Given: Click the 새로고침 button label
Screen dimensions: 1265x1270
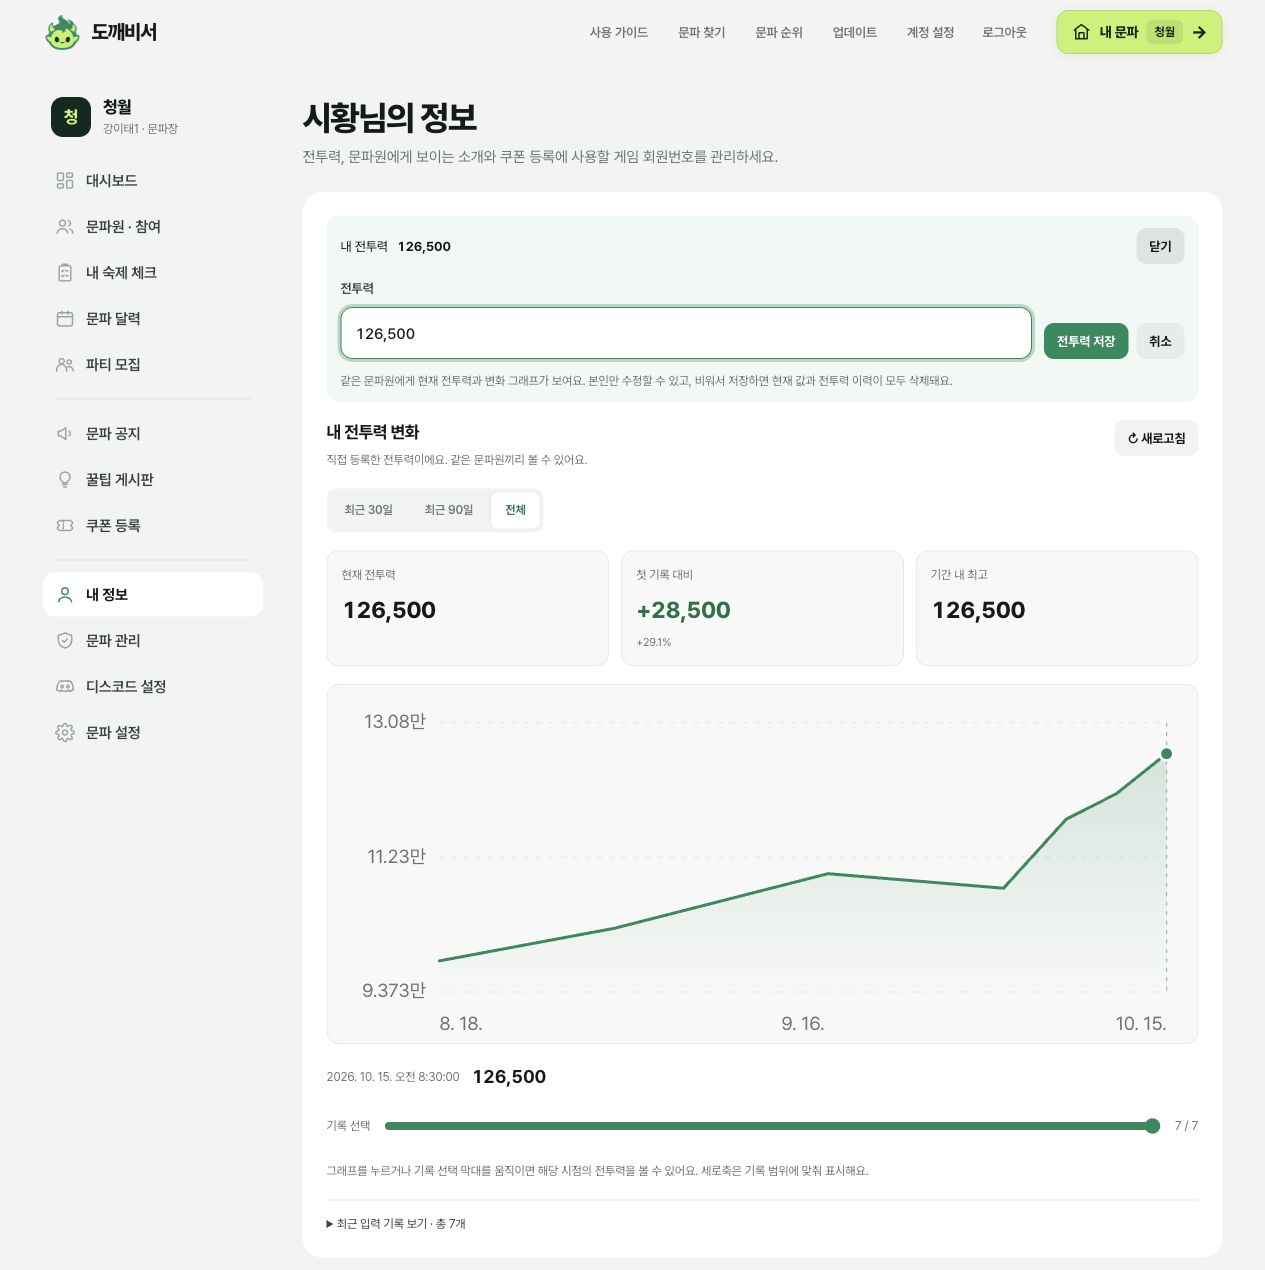Looking at the screenshot, I should coord(1163,438).
